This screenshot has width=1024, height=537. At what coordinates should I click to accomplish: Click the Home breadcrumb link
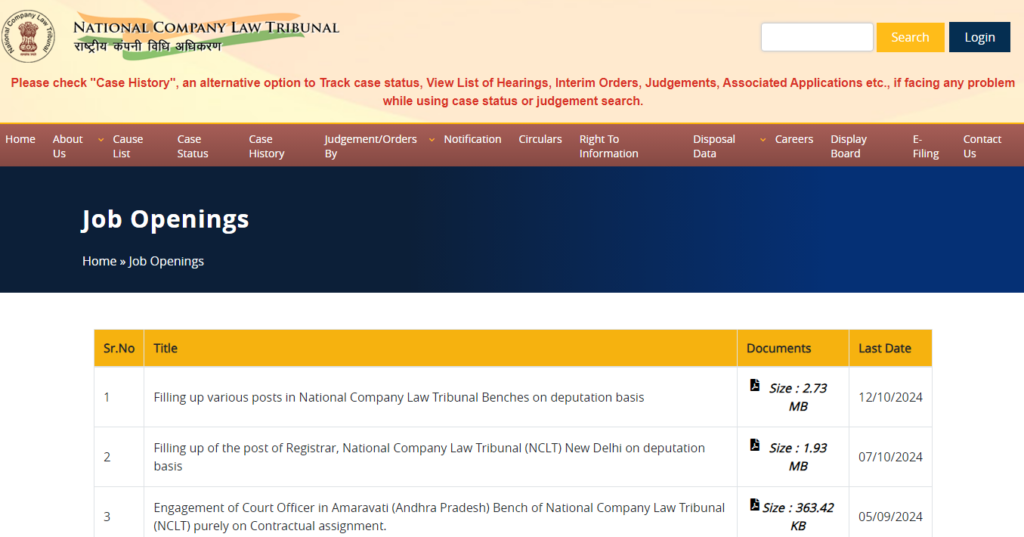pyautogui.click(x=99, y=261)
